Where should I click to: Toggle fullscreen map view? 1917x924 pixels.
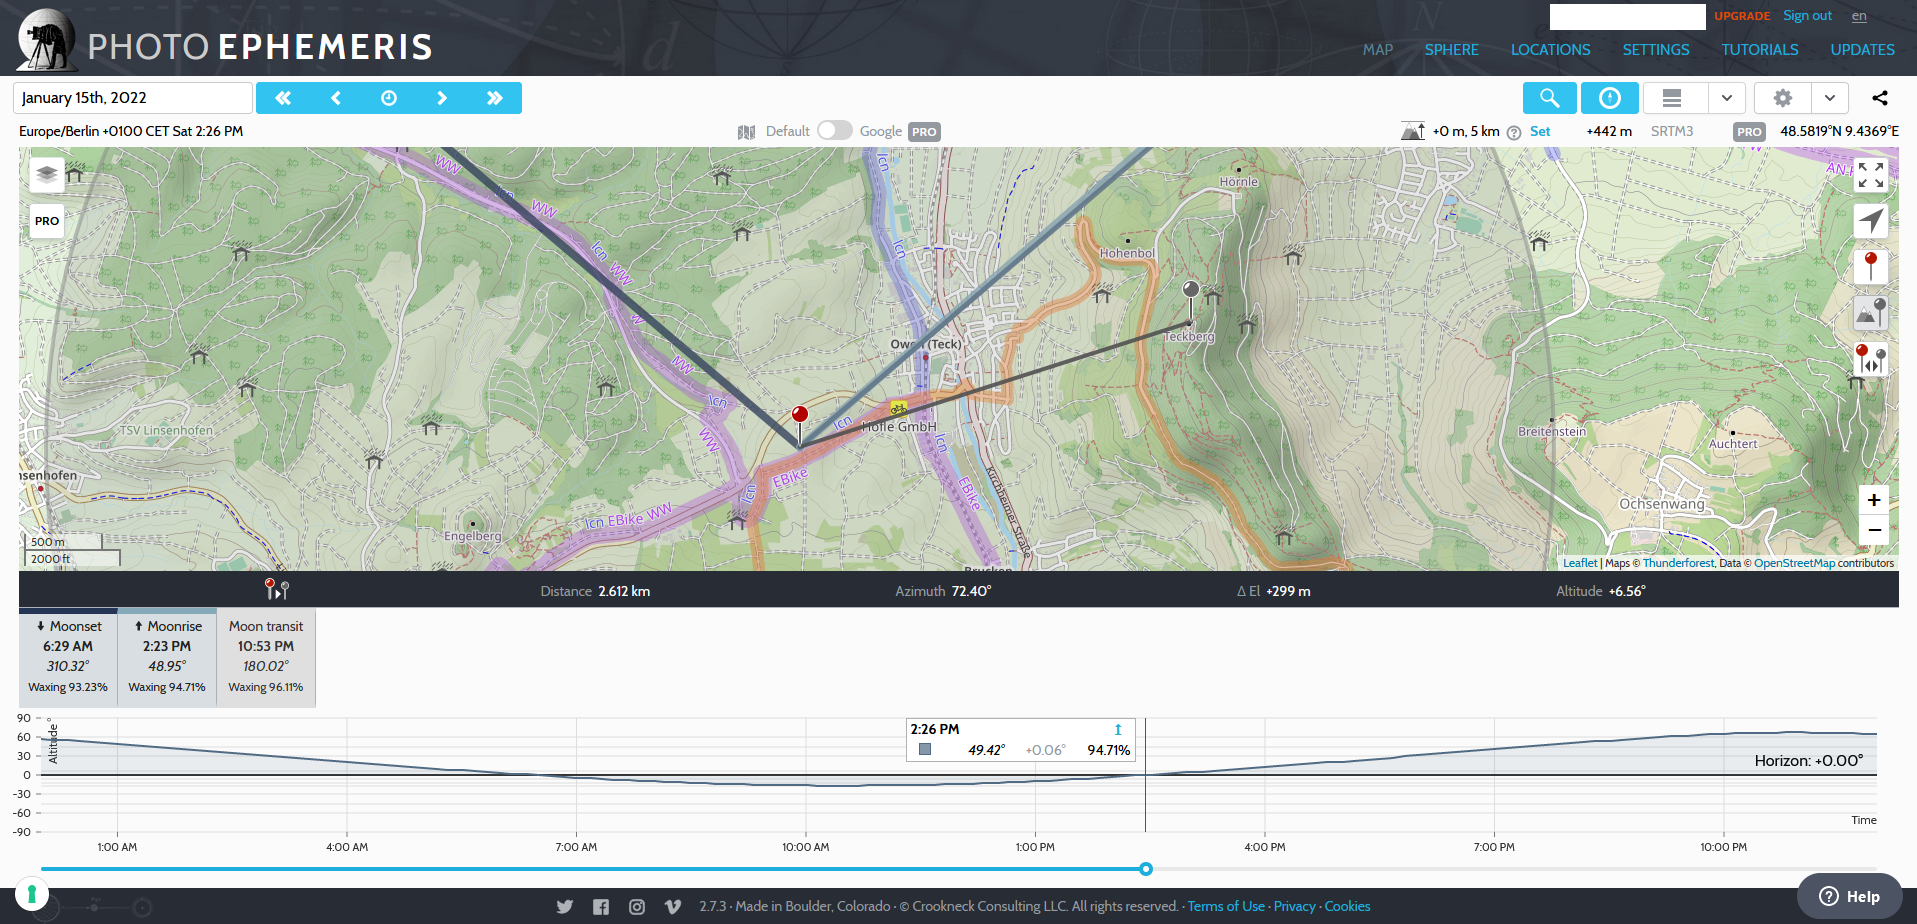click(1871, 175)
